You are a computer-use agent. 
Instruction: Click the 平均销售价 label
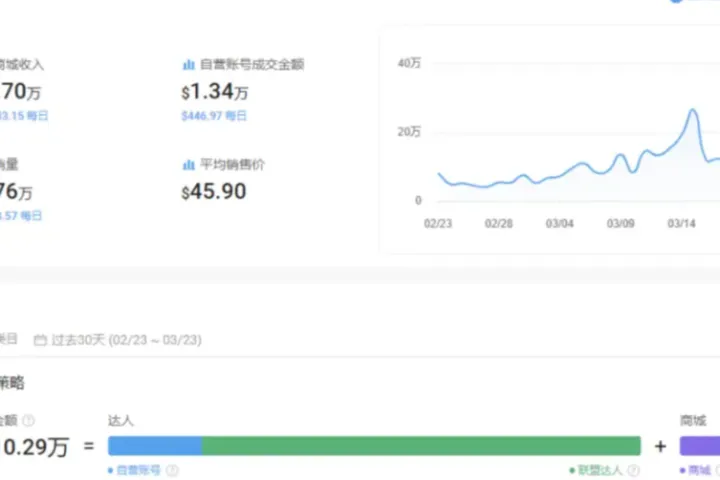[232, 164]
